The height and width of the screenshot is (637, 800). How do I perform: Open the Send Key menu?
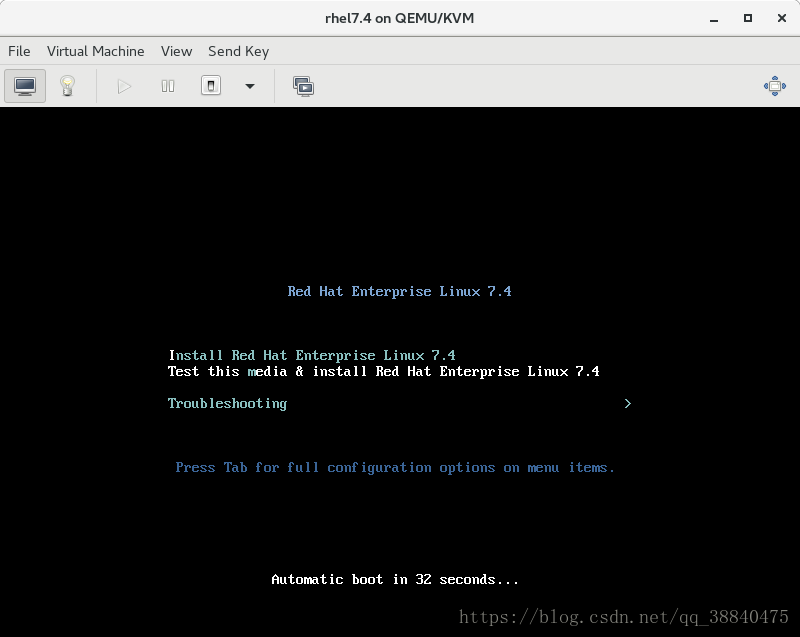pyautogui.click(x=238, y=52)
